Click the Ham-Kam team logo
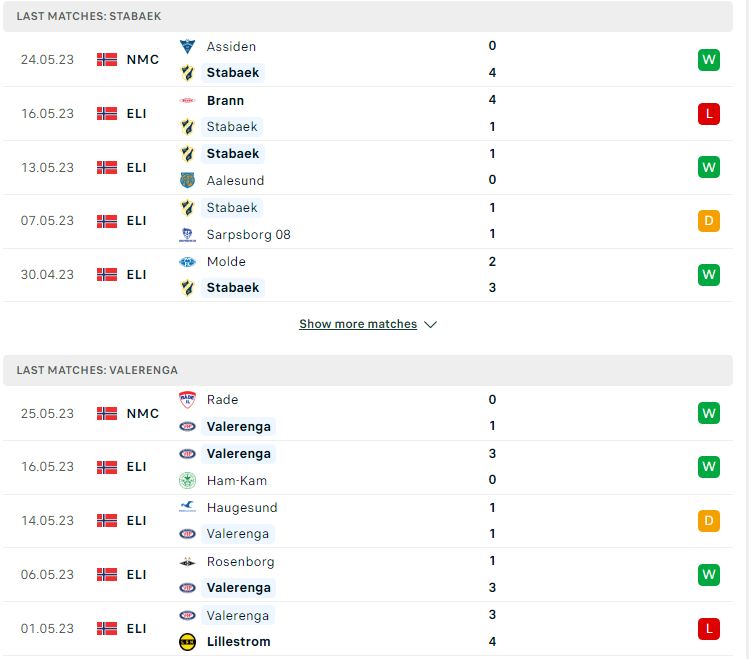Screen dimensions: 749x659 click(x=187, y=480)
